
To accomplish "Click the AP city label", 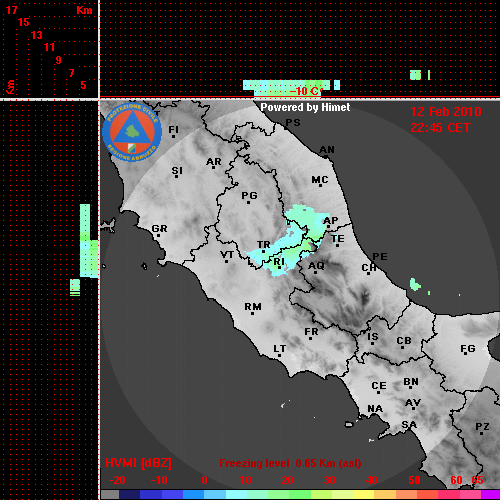I will [330, 221].
